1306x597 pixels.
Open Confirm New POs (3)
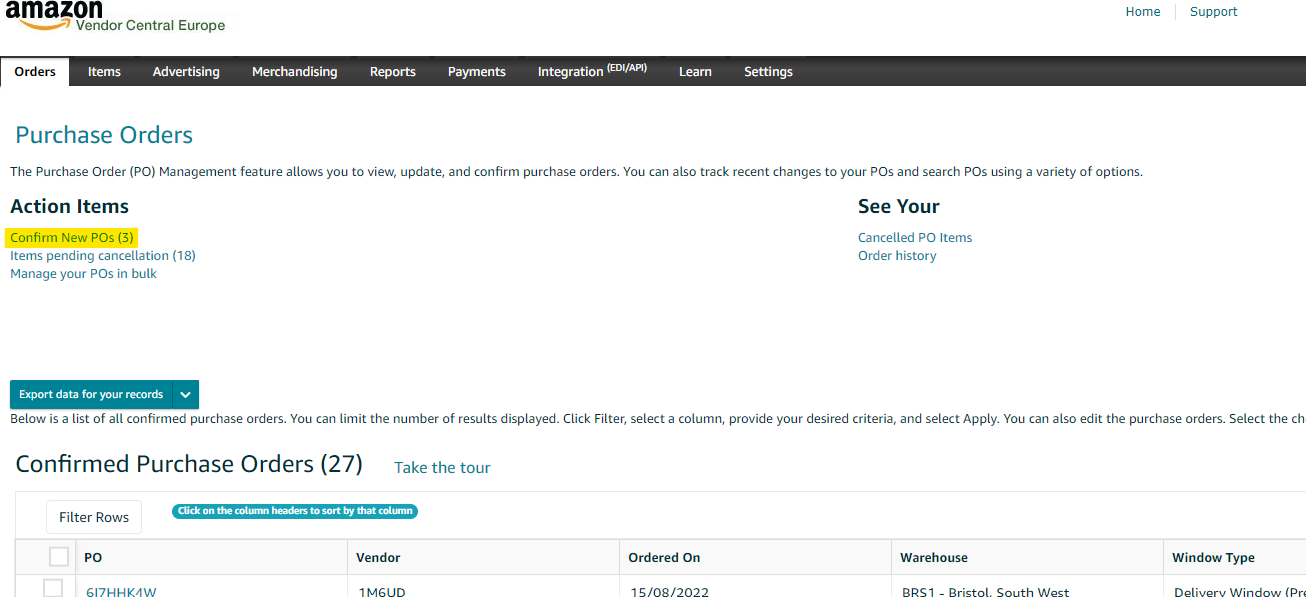coord(72,238)
